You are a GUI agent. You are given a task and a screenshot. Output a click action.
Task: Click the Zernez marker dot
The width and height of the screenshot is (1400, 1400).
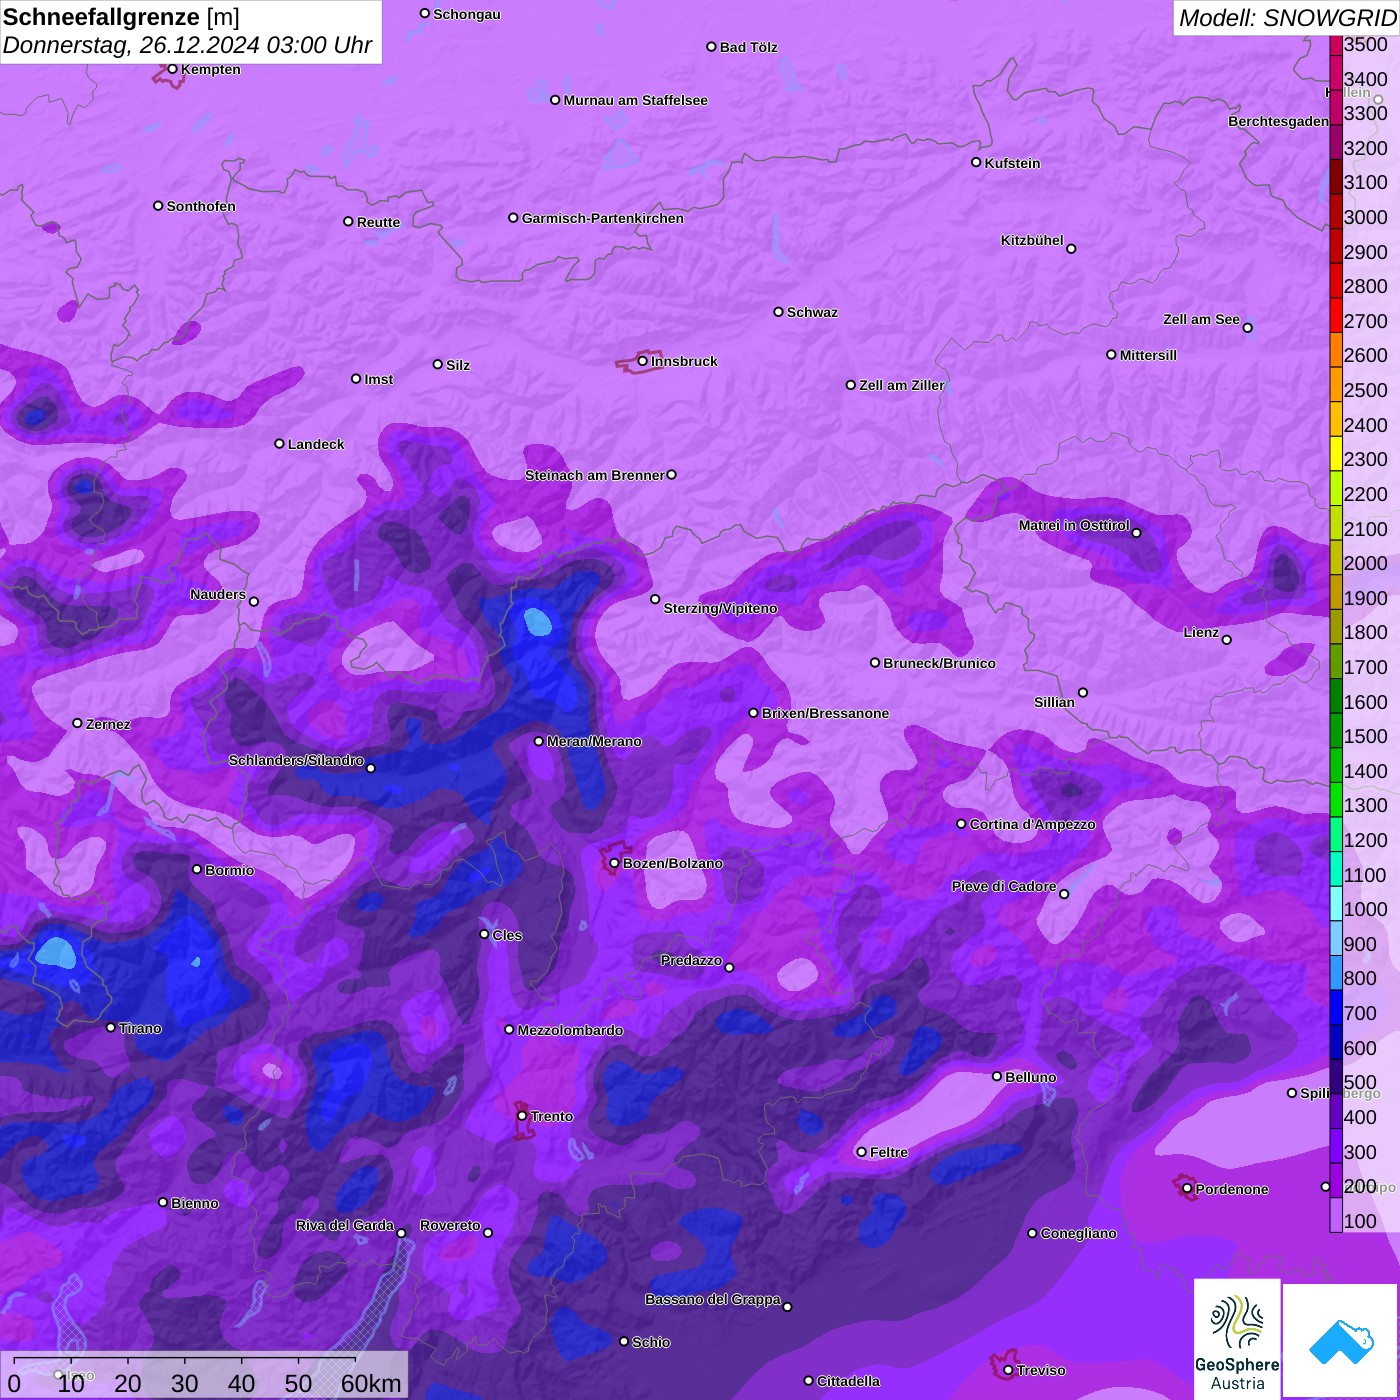78,723
